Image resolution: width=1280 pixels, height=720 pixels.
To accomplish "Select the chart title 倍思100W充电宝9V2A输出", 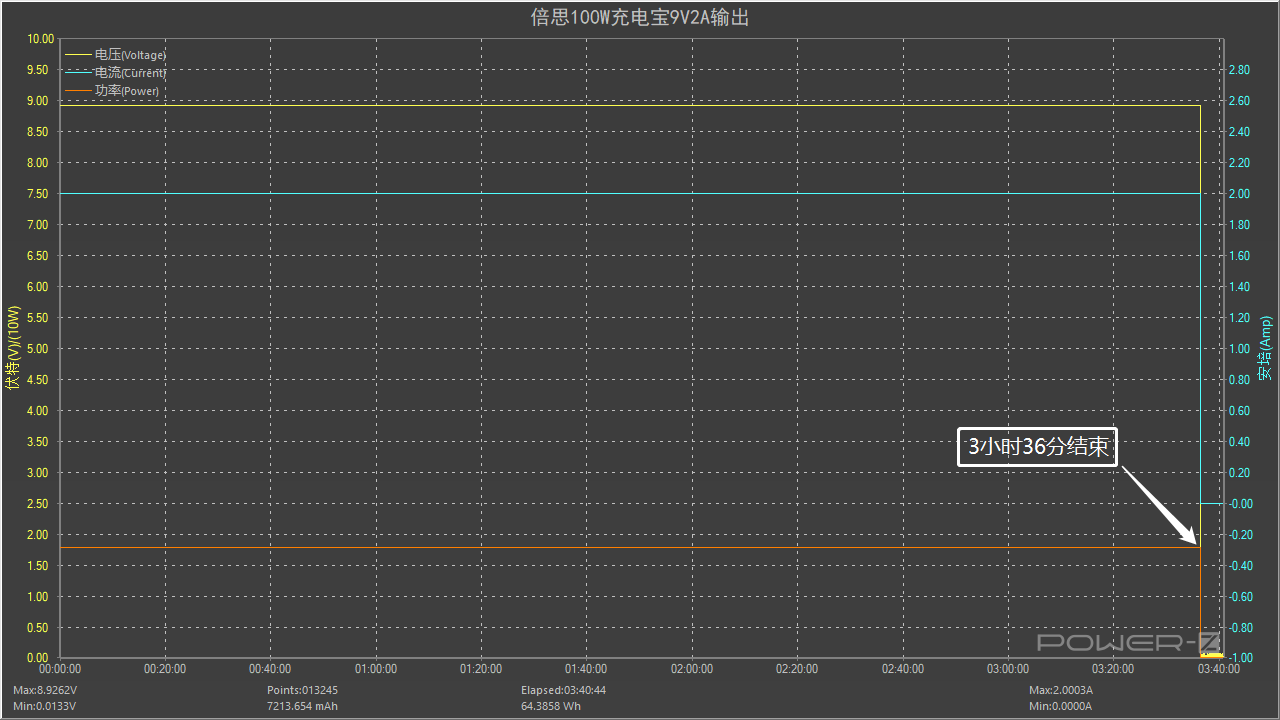I will click(x=639, y=18).
